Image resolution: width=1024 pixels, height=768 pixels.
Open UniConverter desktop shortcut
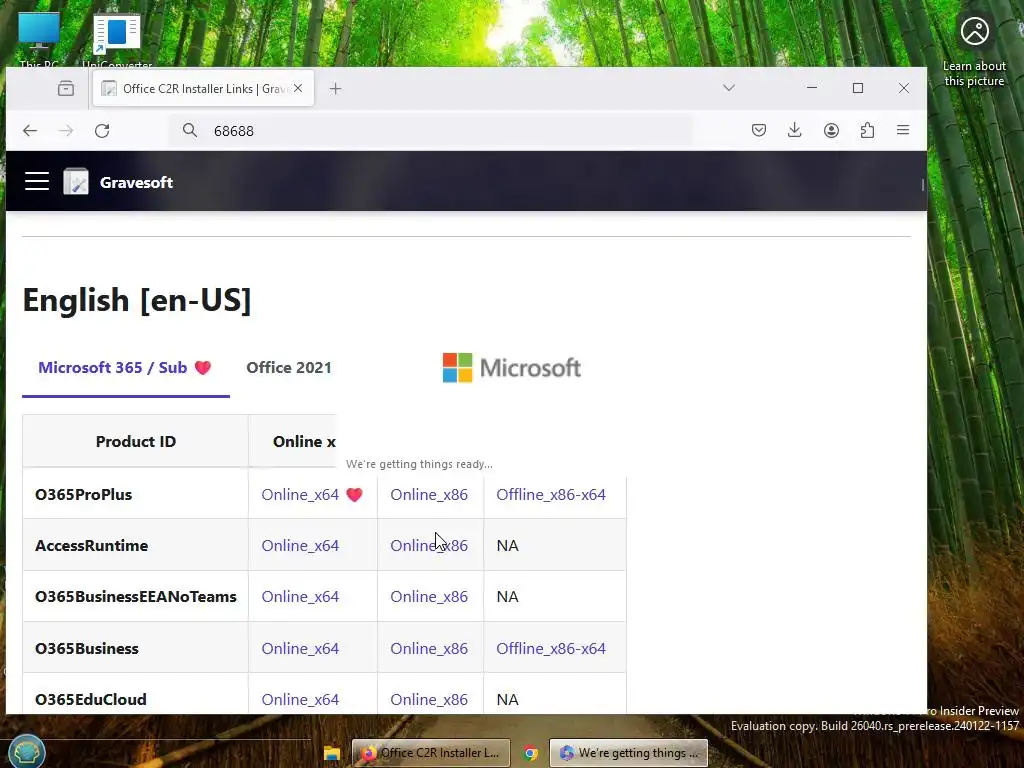[117, 39]
